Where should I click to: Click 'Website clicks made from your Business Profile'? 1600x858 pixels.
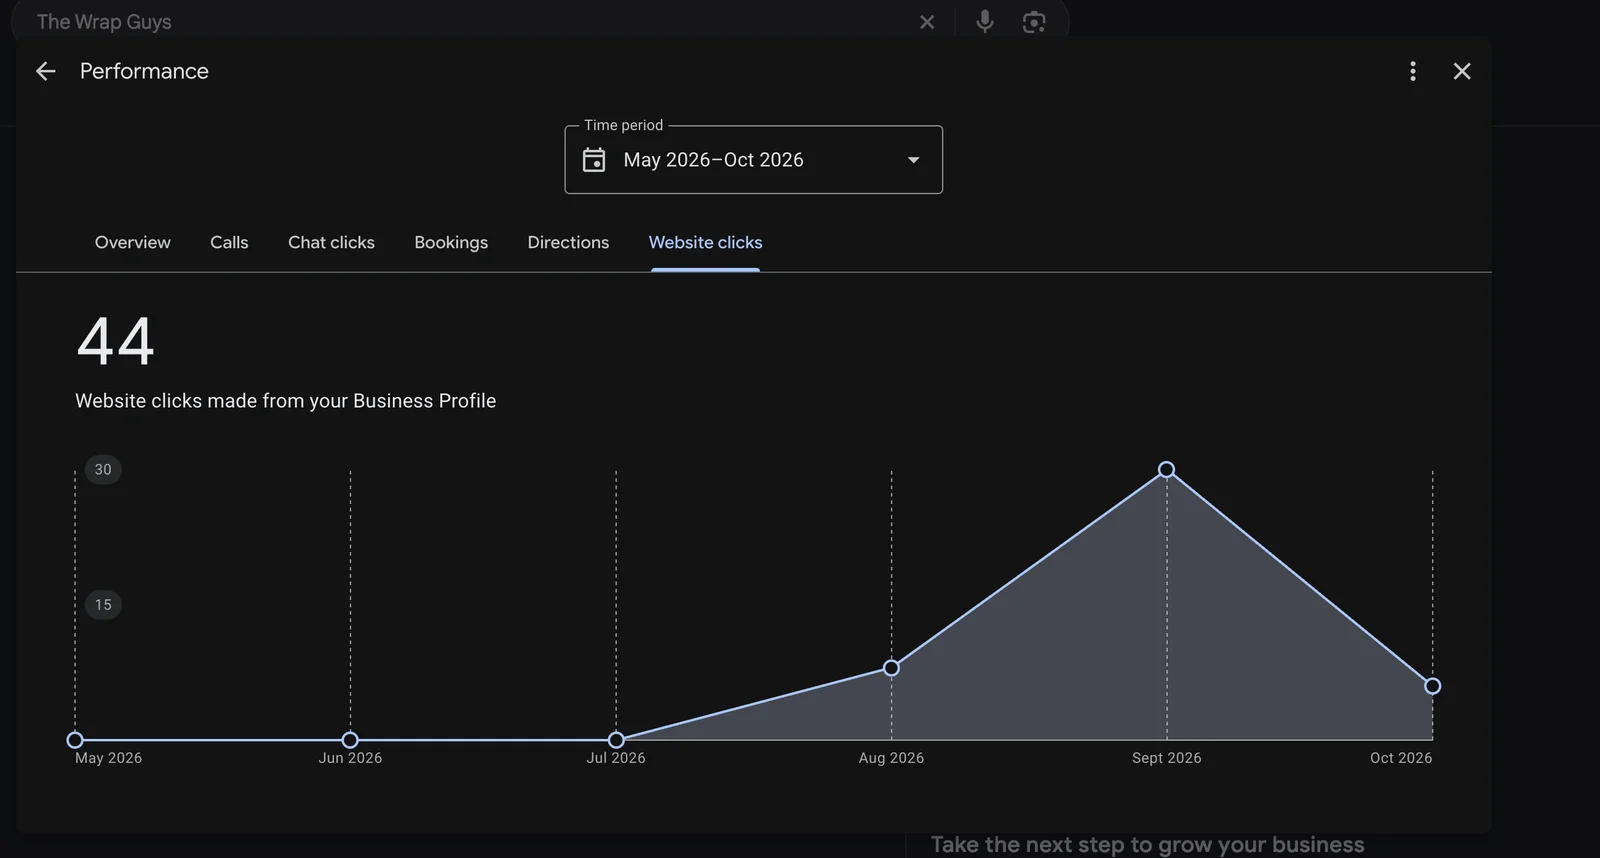pyautogui.click(x=285, y=401)
